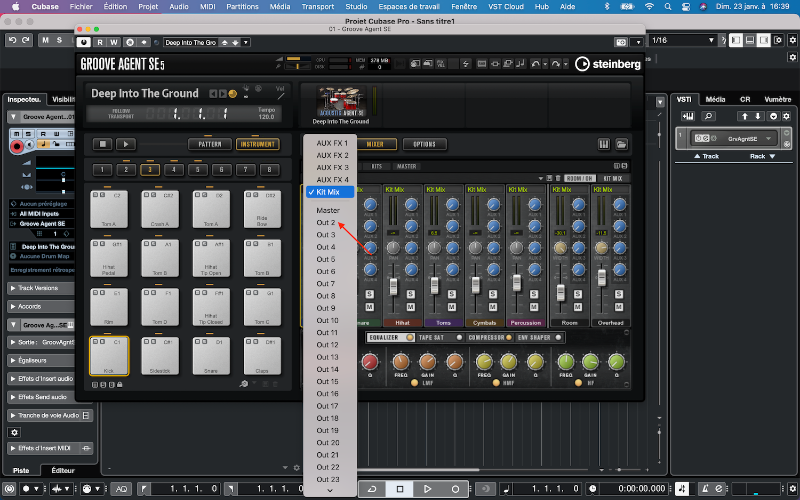Solo the Overhead mixer channel
This screenshot has height=500, width=800.
pos(619,294)
